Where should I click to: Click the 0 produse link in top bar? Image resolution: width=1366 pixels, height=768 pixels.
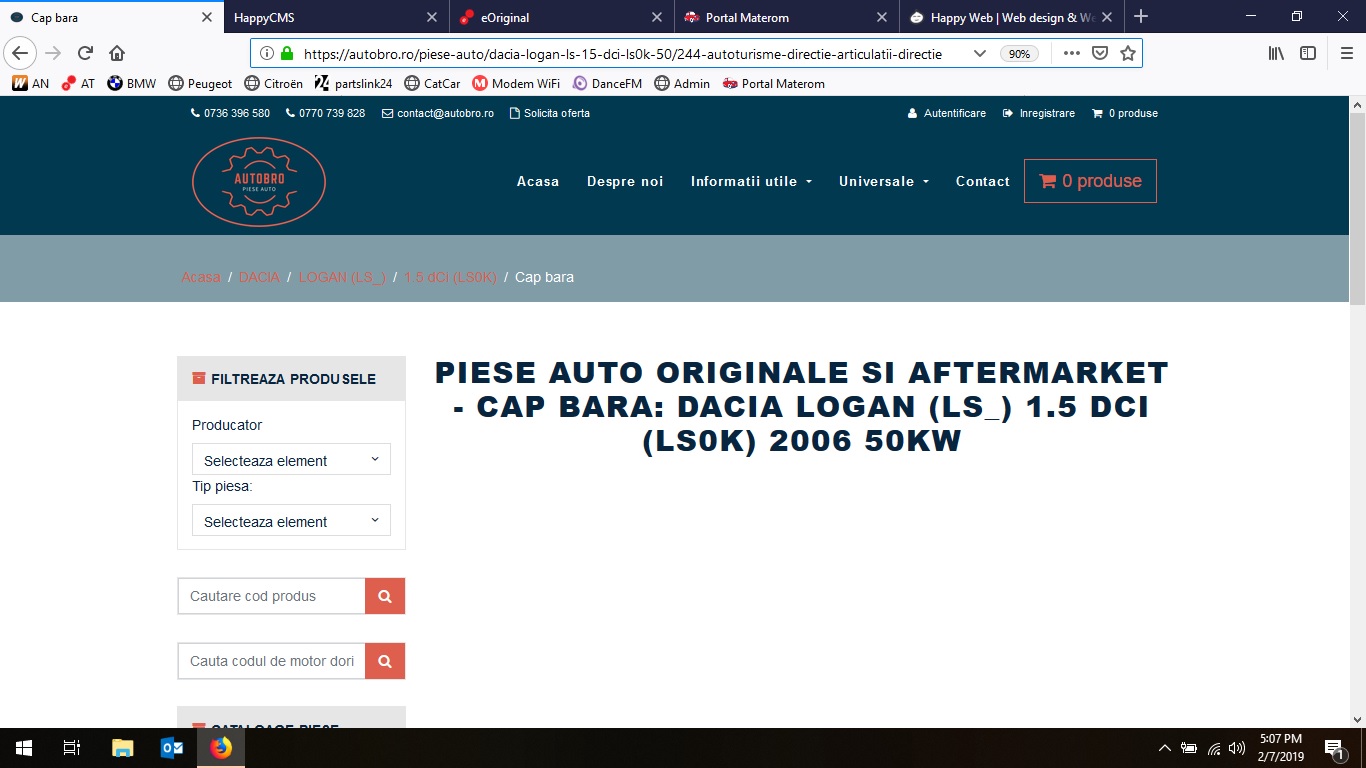point(1125,113)
